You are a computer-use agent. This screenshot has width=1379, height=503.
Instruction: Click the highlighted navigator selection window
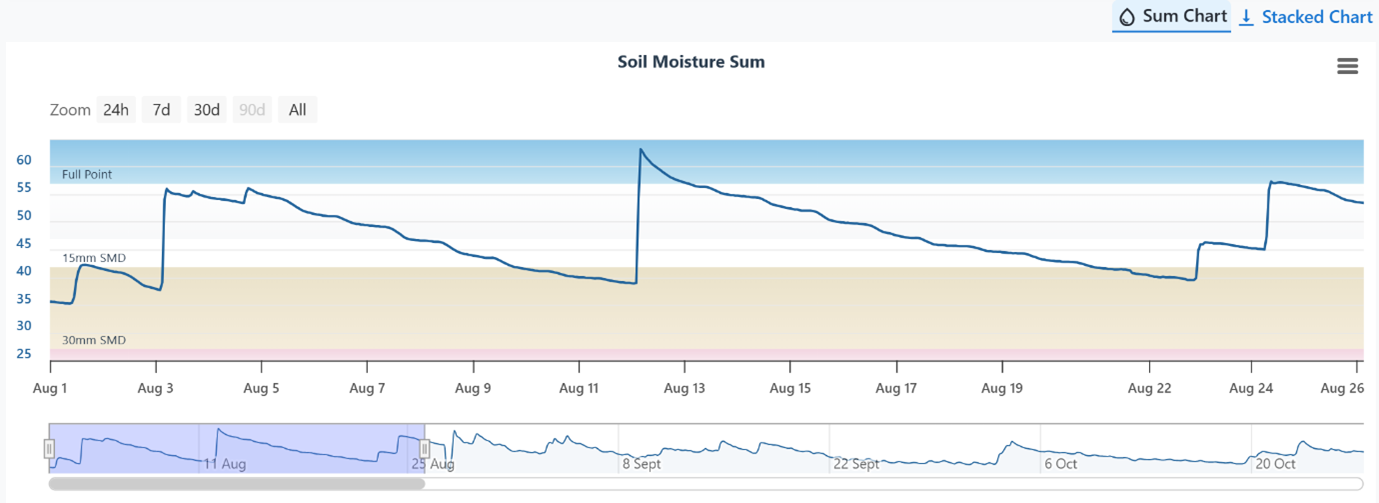coord(237,447)
